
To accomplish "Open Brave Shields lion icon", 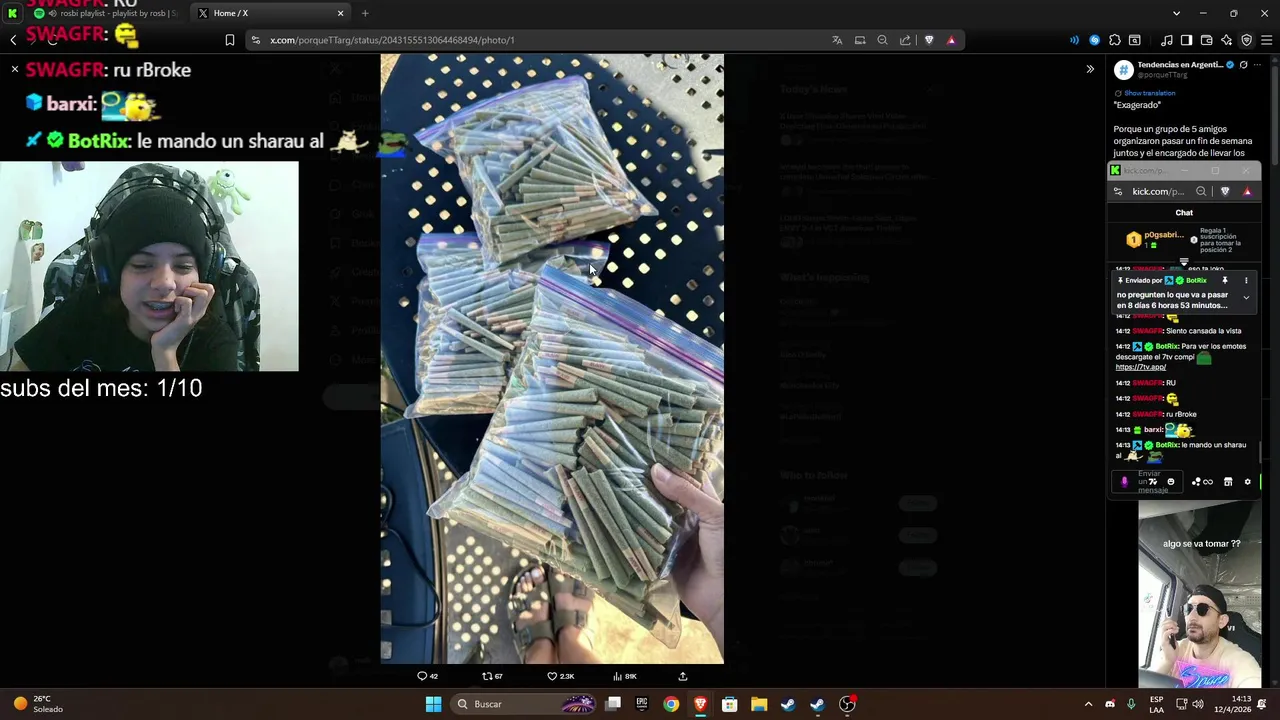I will [929, 40].
